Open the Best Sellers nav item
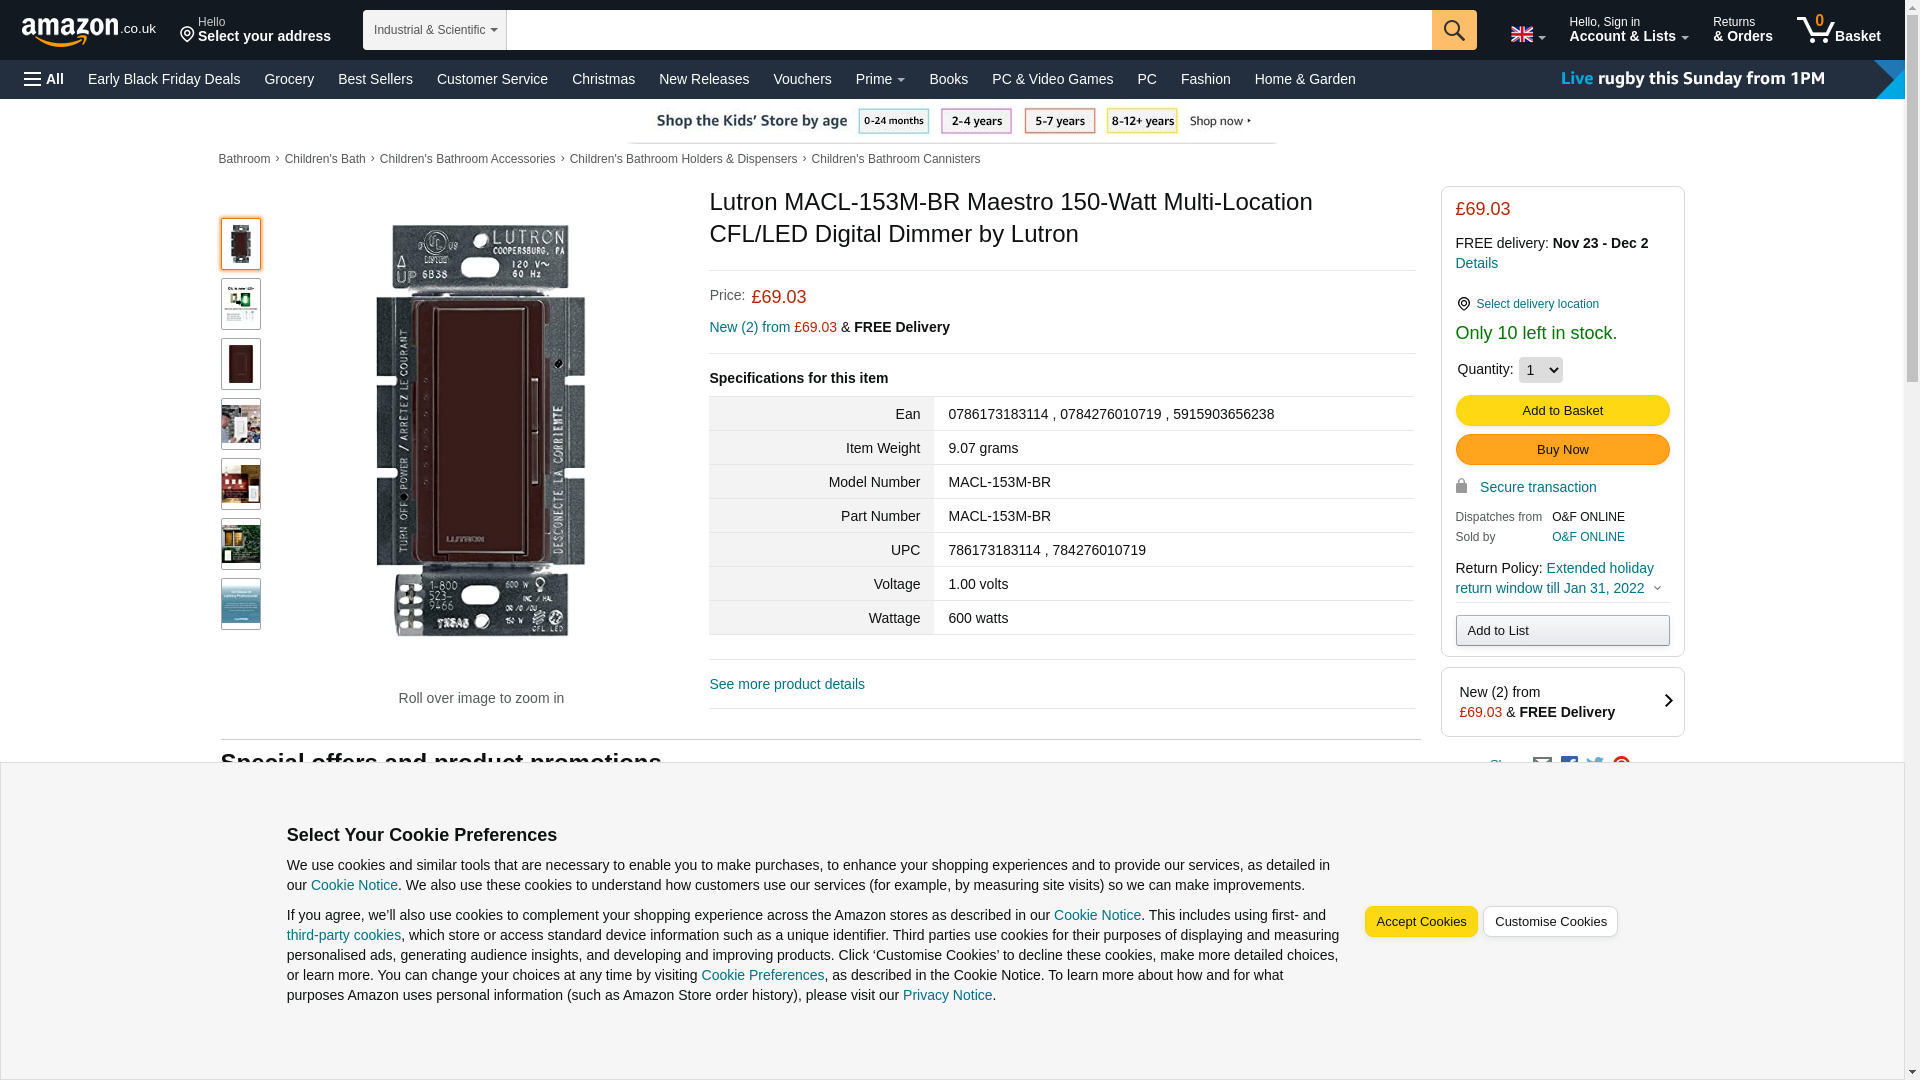Image resolution: width=1920 pixels, height=1080 pixels. 375,79
